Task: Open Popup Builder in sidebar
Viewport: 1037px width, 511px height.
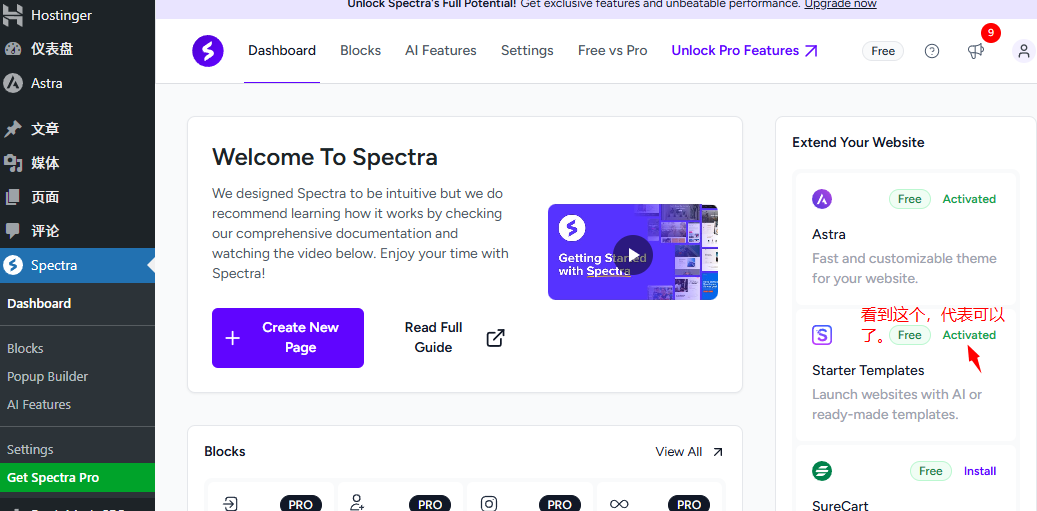Action: coord(48,377)
